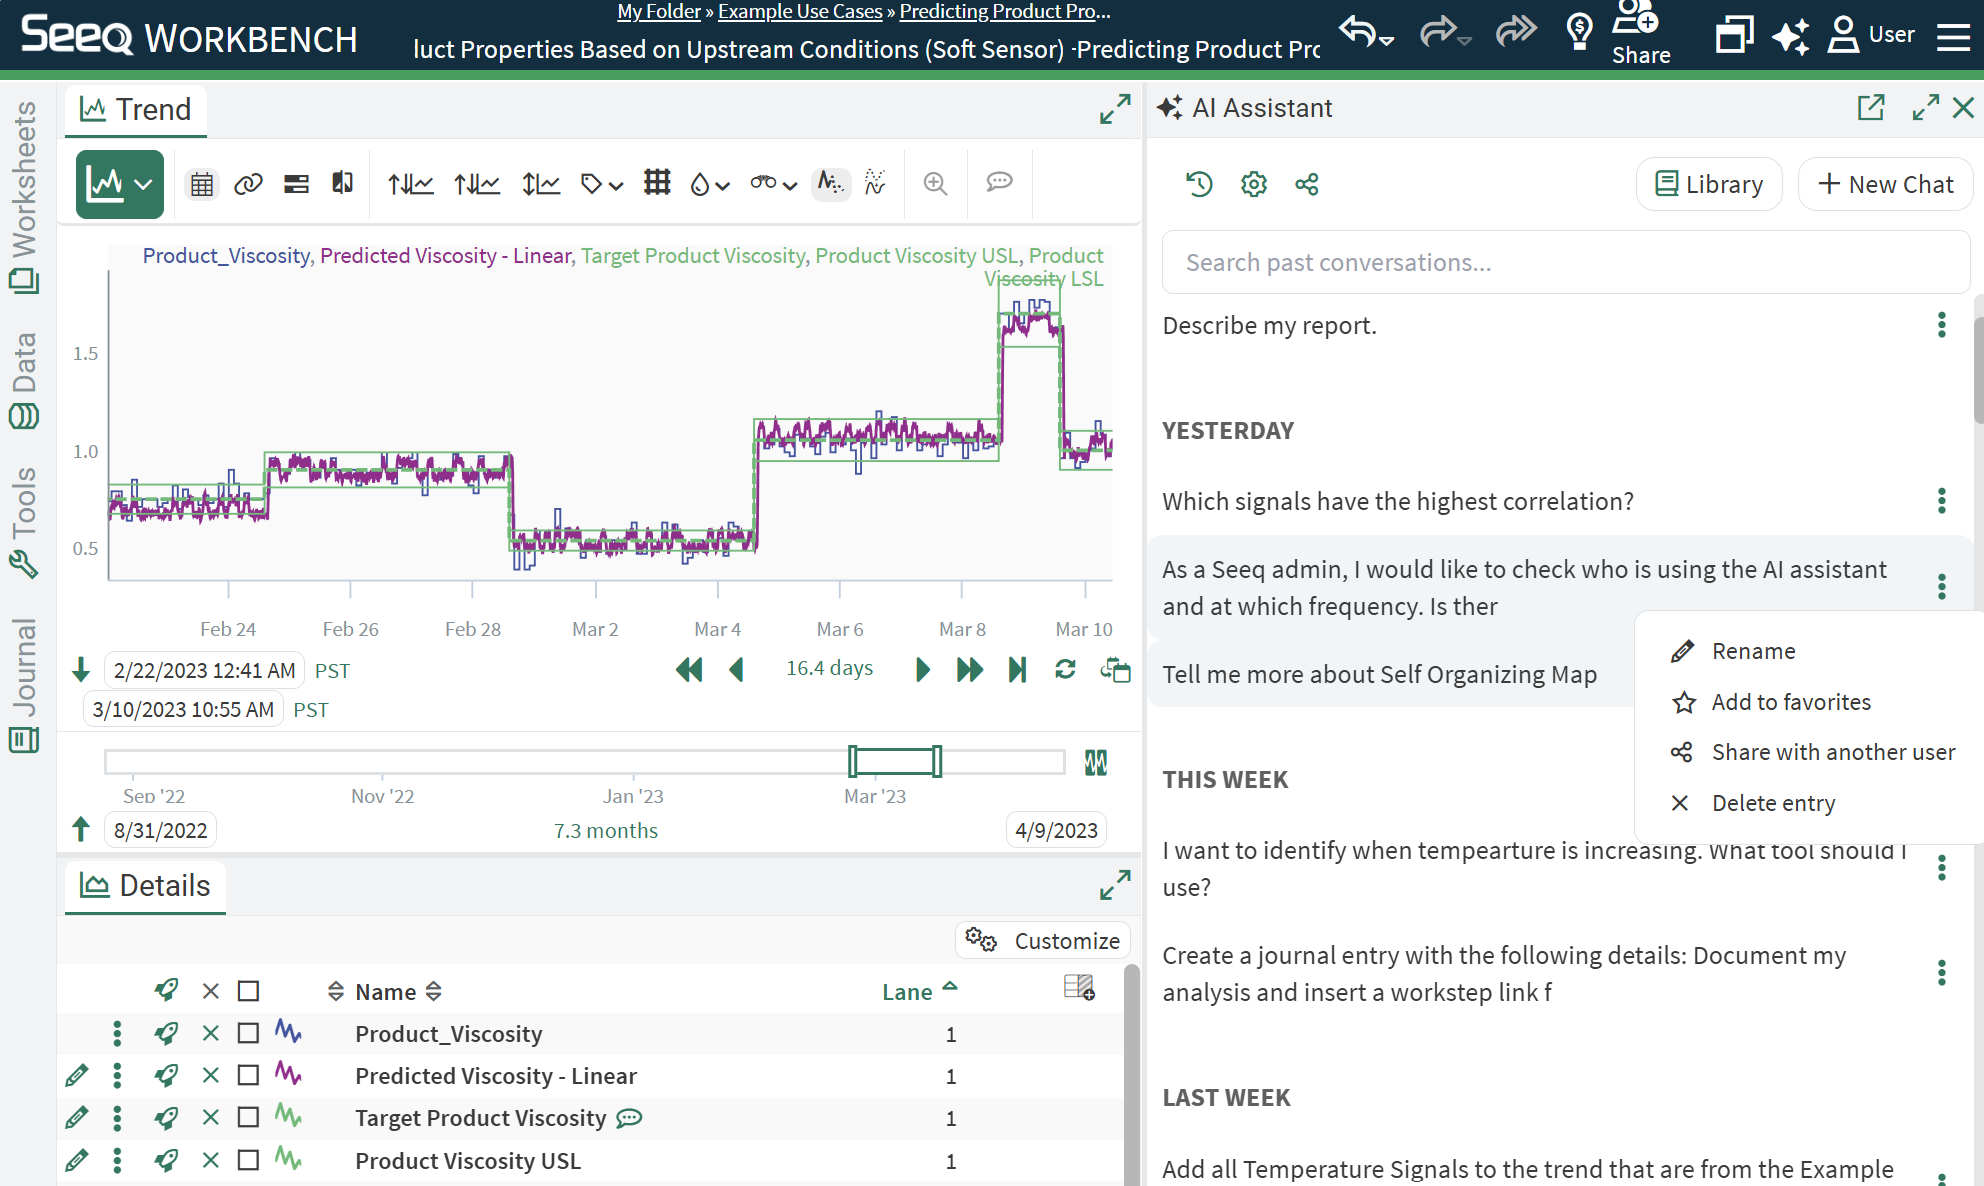
Task: Open the undo history dropdown arrow
Action: point(1387,41)
